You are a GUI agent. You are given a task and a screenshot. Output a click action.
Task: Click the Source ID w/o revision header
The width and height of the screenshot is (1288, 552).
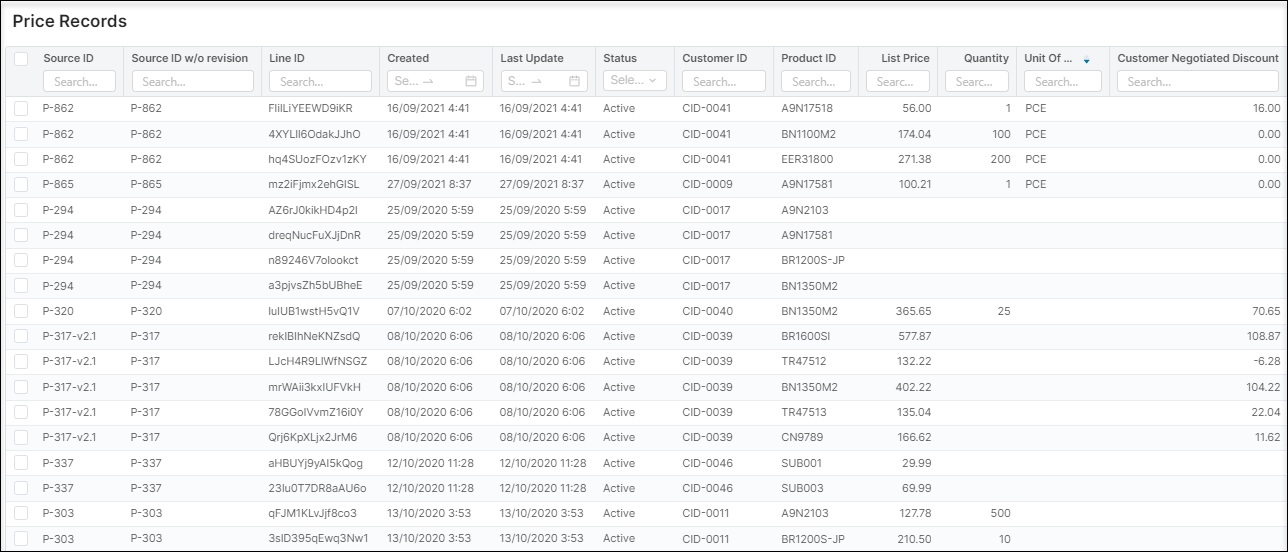(x=189, y=58)
